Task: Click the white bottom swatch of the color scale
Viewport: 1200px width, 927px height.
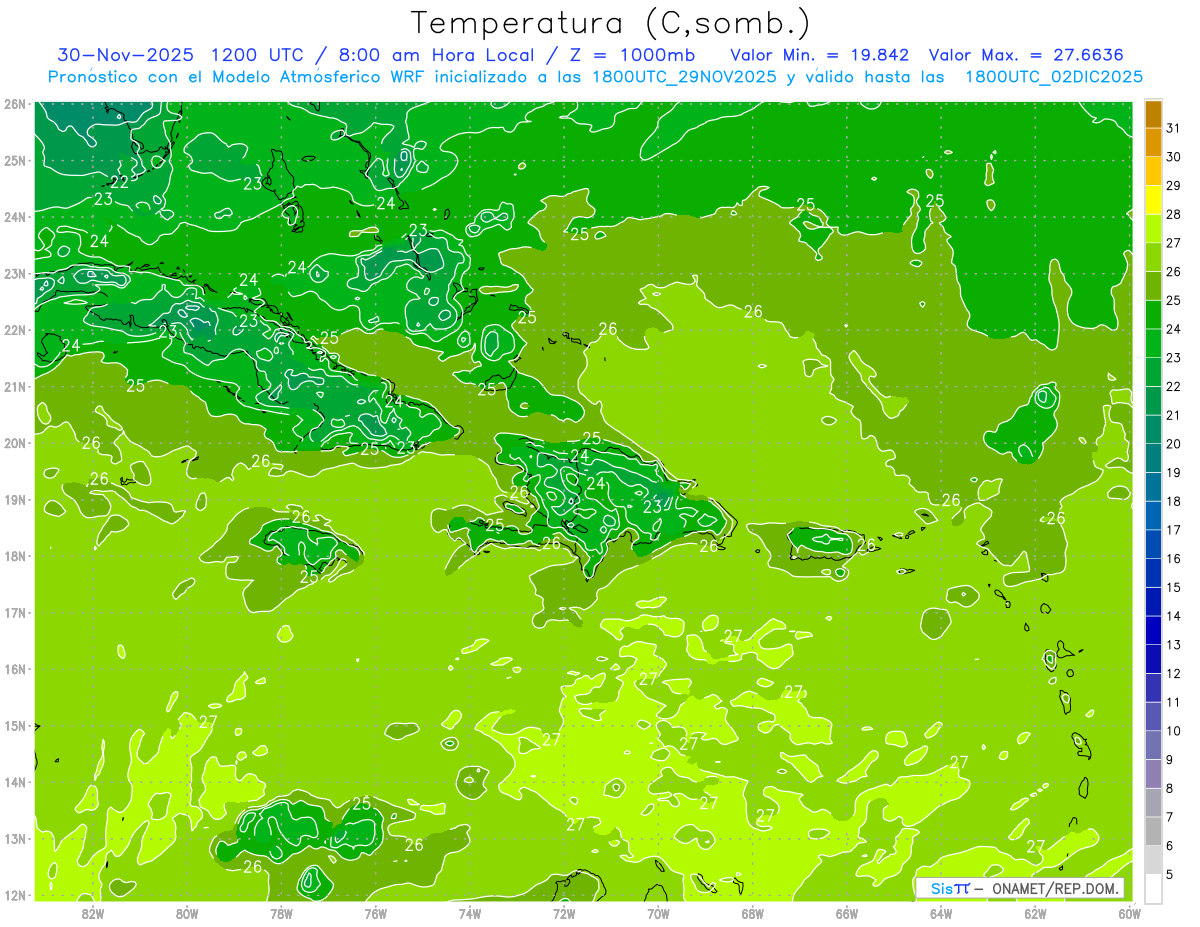Action: pos(1153,888)
